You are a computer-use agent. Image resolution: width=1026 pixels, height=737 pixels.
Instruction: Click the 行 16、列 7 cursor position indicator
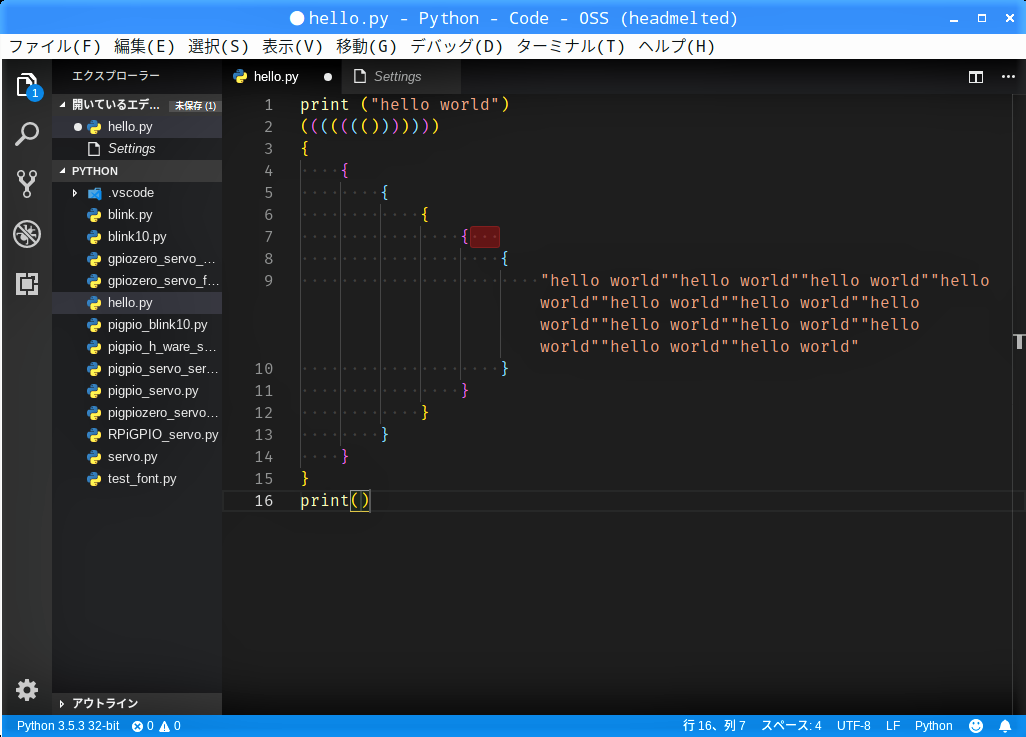point(714,726)
